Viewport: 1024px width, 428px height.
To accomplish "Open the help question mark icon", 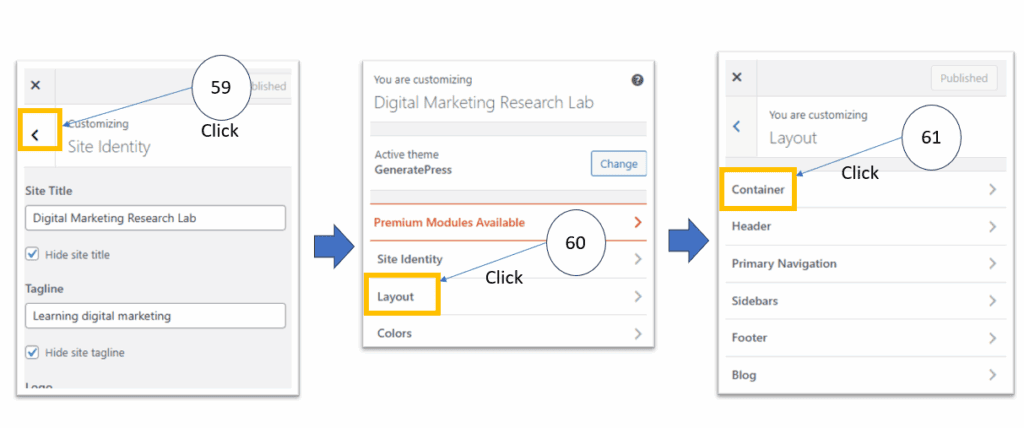I will [638, 80].
